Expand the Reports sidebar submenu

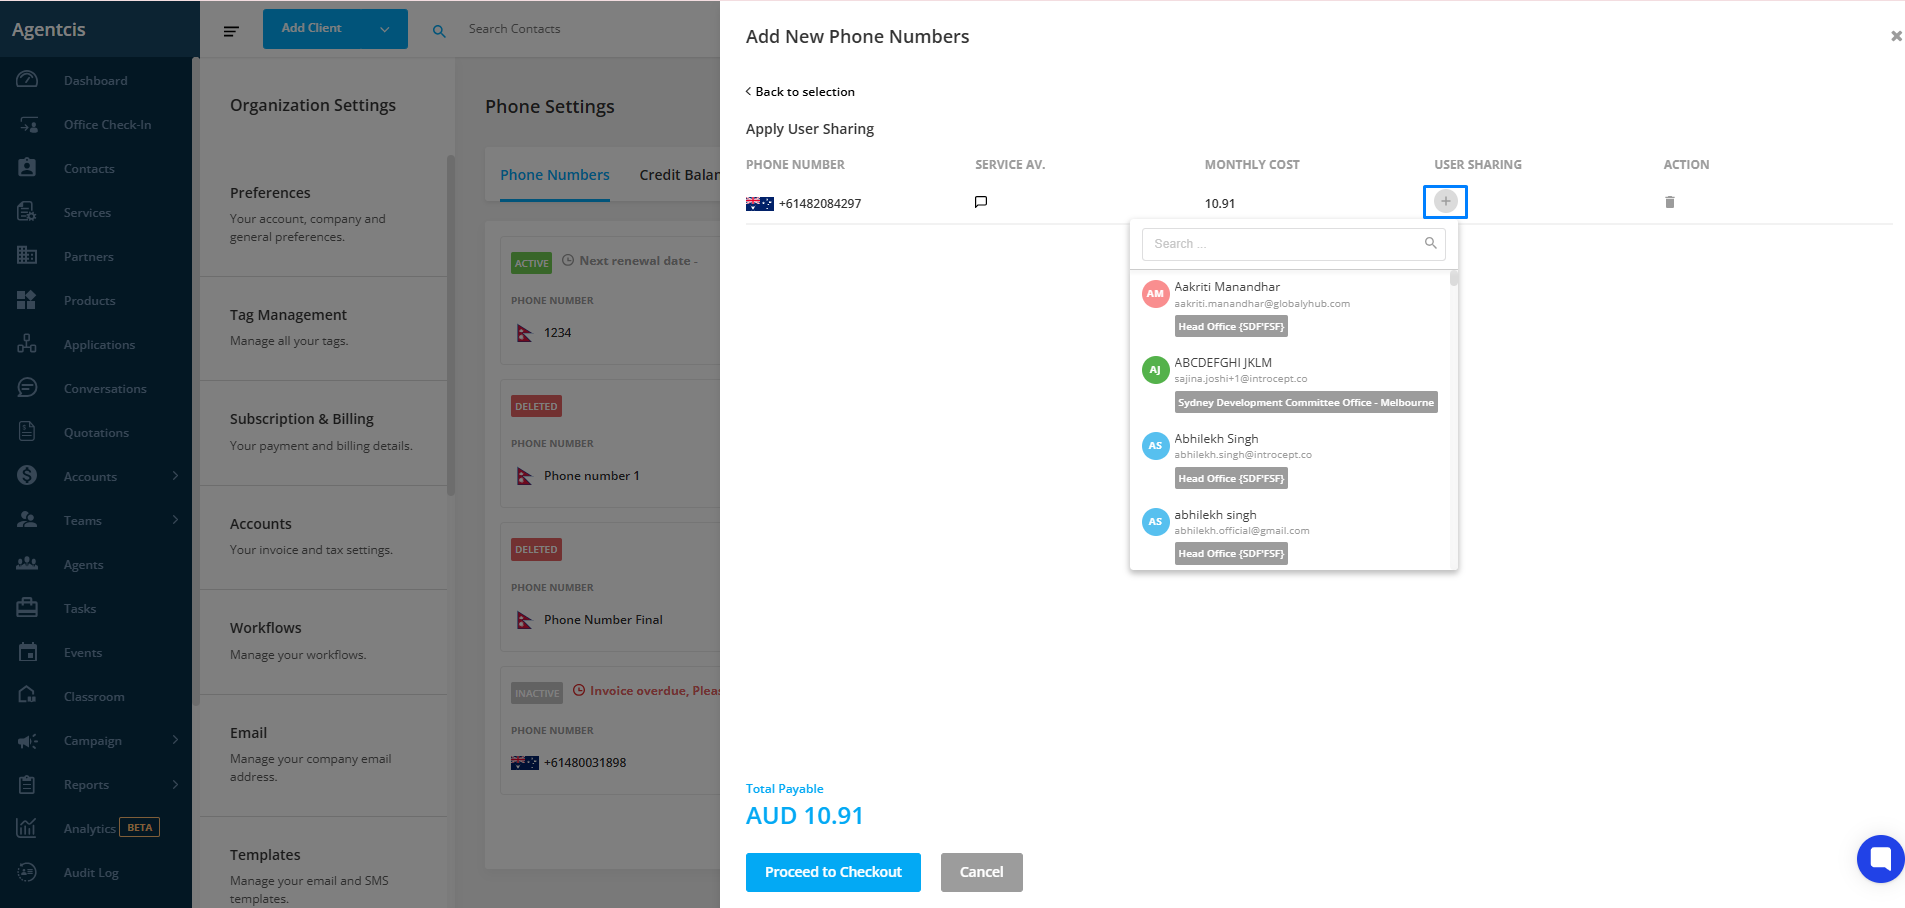tap(175, 784)
